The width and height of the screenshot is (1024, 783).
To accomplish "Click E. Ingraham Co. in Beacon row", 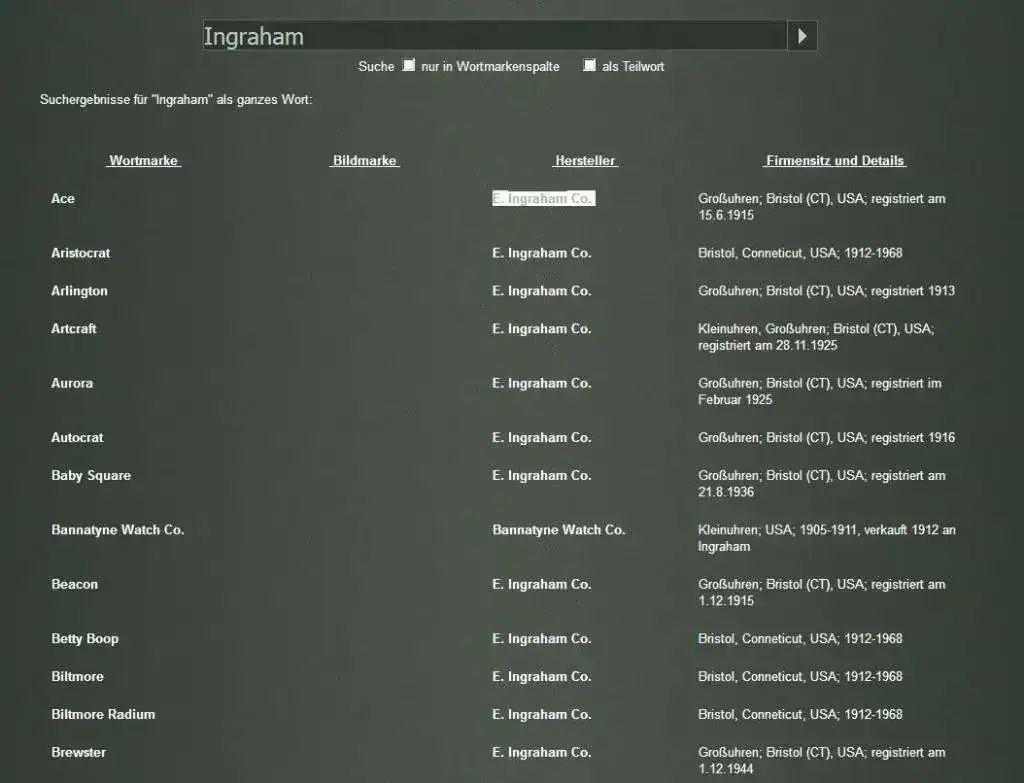I will tap(541, 584).
